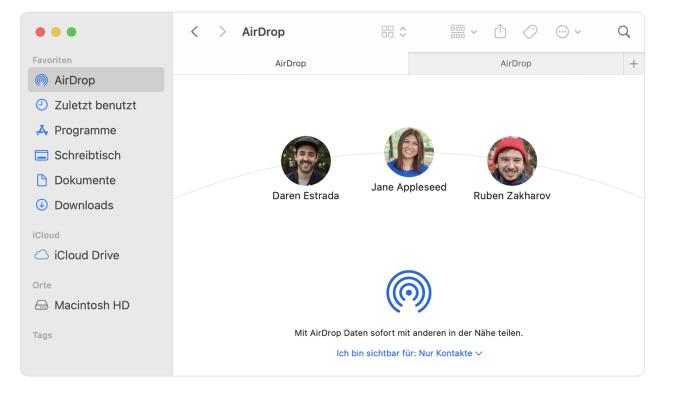Click the Dokumente document icon
The width and height of the screenshot is (680, 404).
click(x=42, y=180)
